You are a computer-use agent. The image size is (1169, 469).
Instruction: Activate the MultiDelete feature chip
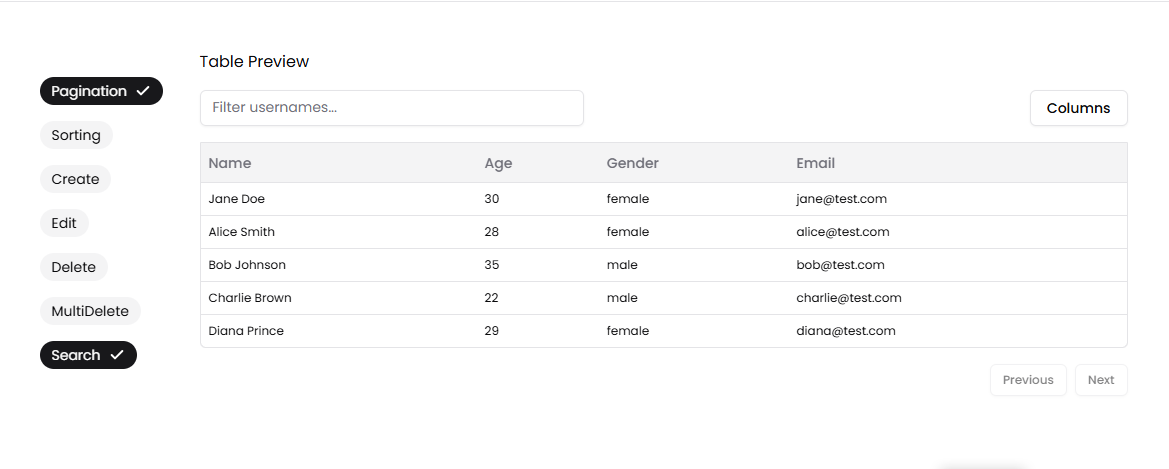pos(90,311)
